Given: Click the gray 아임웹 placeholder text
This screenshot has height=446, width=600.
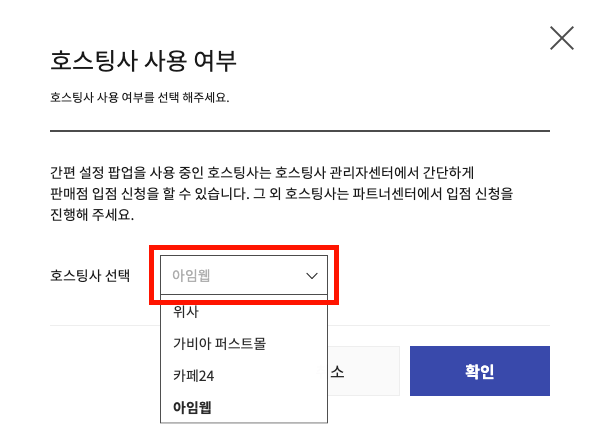Looking at the screenshot, I should coord(191,275).
